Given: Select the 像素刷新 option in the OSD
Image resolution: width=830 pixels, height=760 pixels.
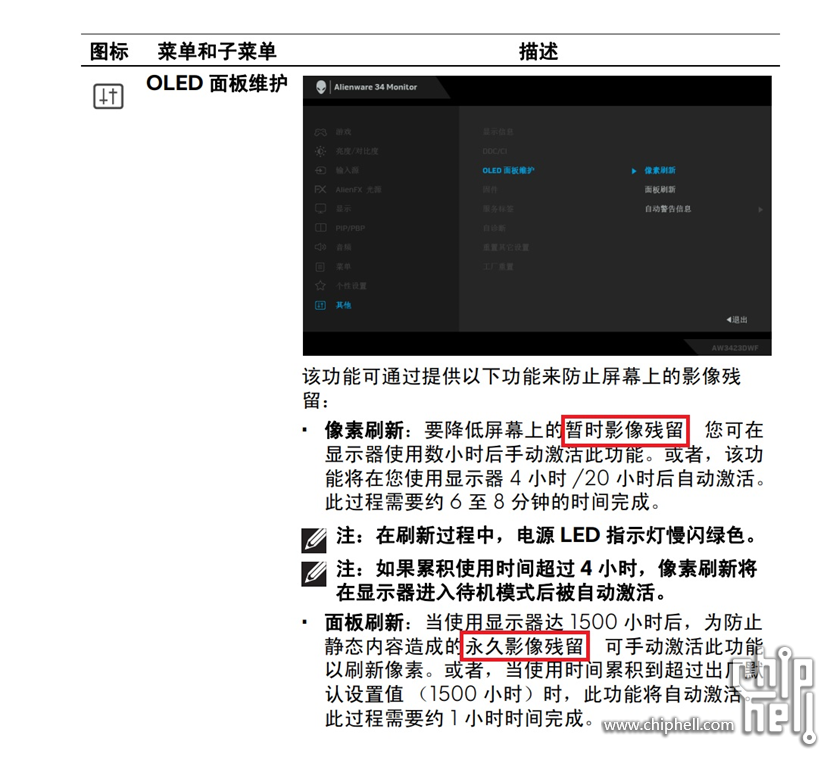Looking at the screenshot, I should pos(660,170).
